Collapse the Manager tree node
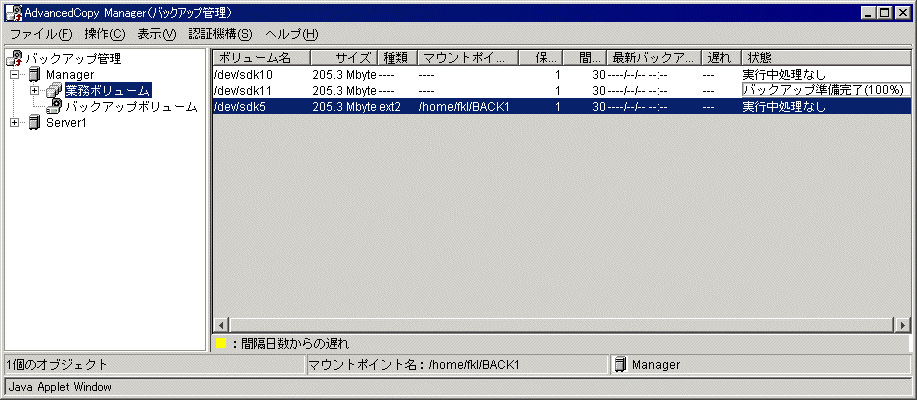 point(14,75)
